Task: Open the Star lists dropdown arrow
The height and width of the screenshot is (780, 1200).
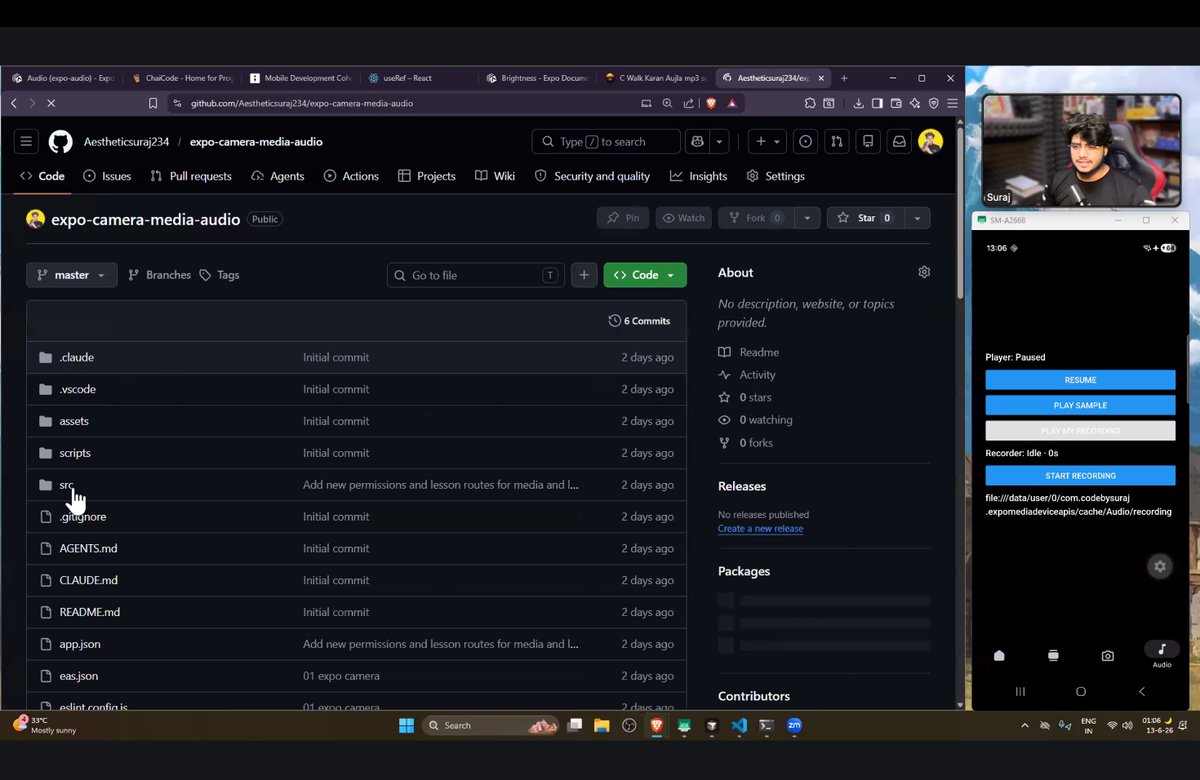Action: click(917, 218)
